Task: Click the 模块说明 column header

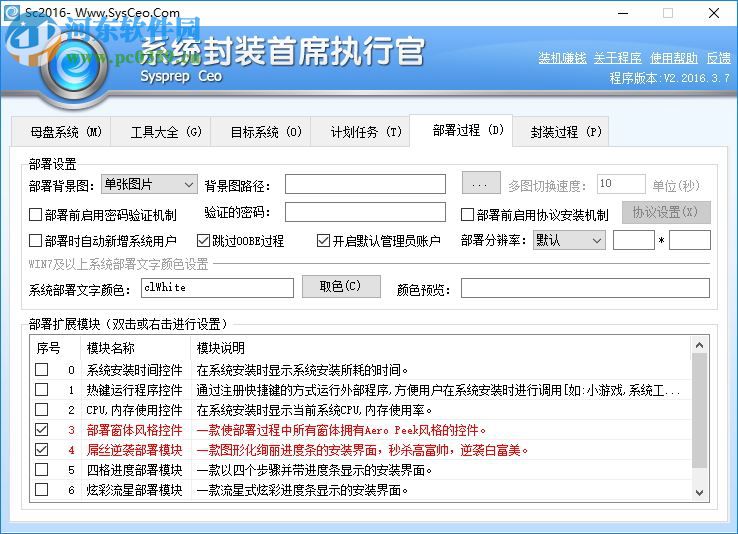Action: click(x=440, y=348)
